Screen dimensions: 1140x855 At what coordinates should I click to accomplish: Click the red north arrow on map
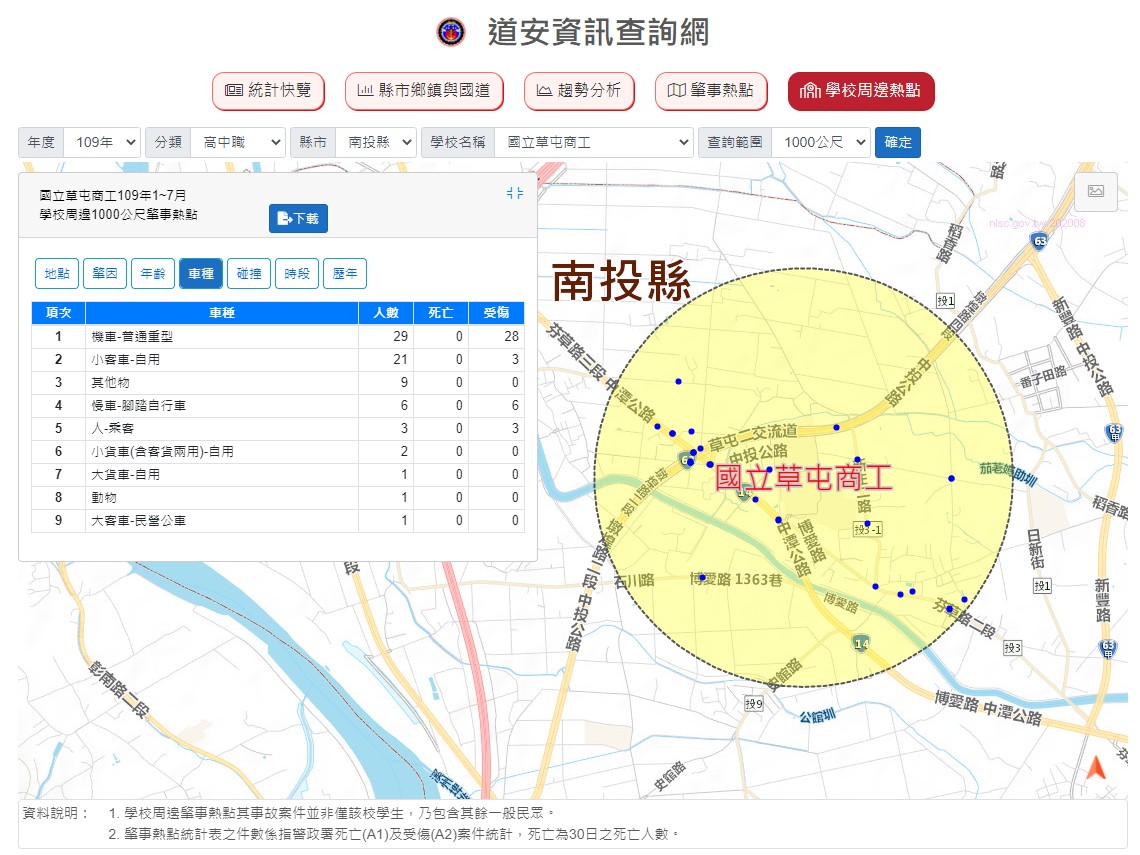coord(1096,767)
